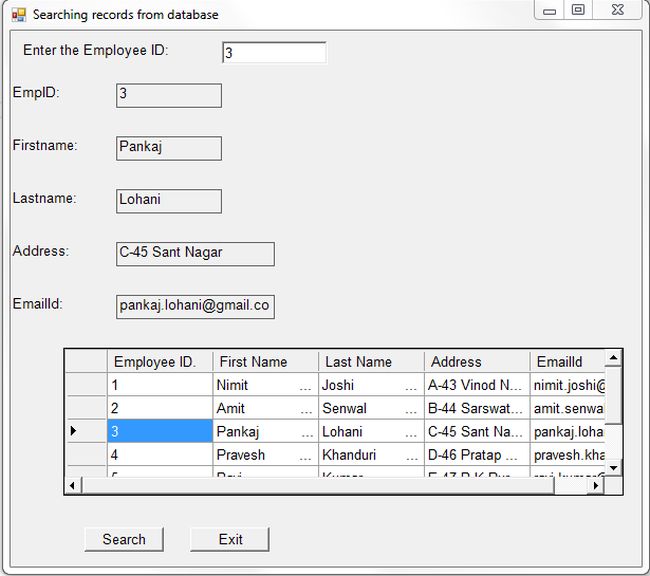The width and height of the screenshot is (650, 576).
Task: Click the Khanduri last name cell
Action: click(x=371, y=454)
